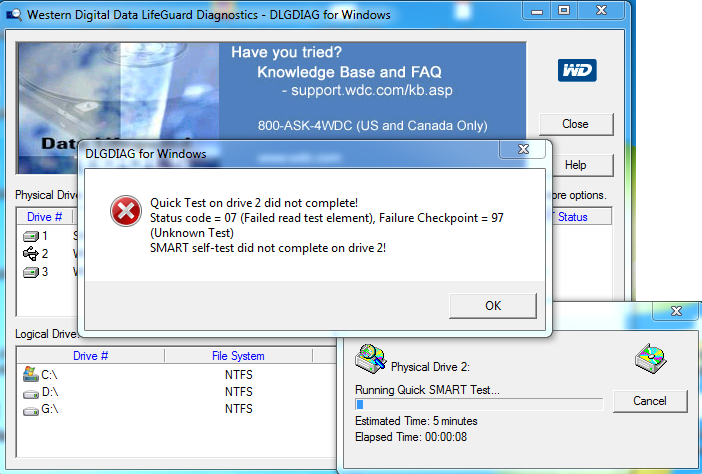Minimize the Data LifeGuard Diagnostics window
This screenshot has width=702, height=474.
coord(537,11)
